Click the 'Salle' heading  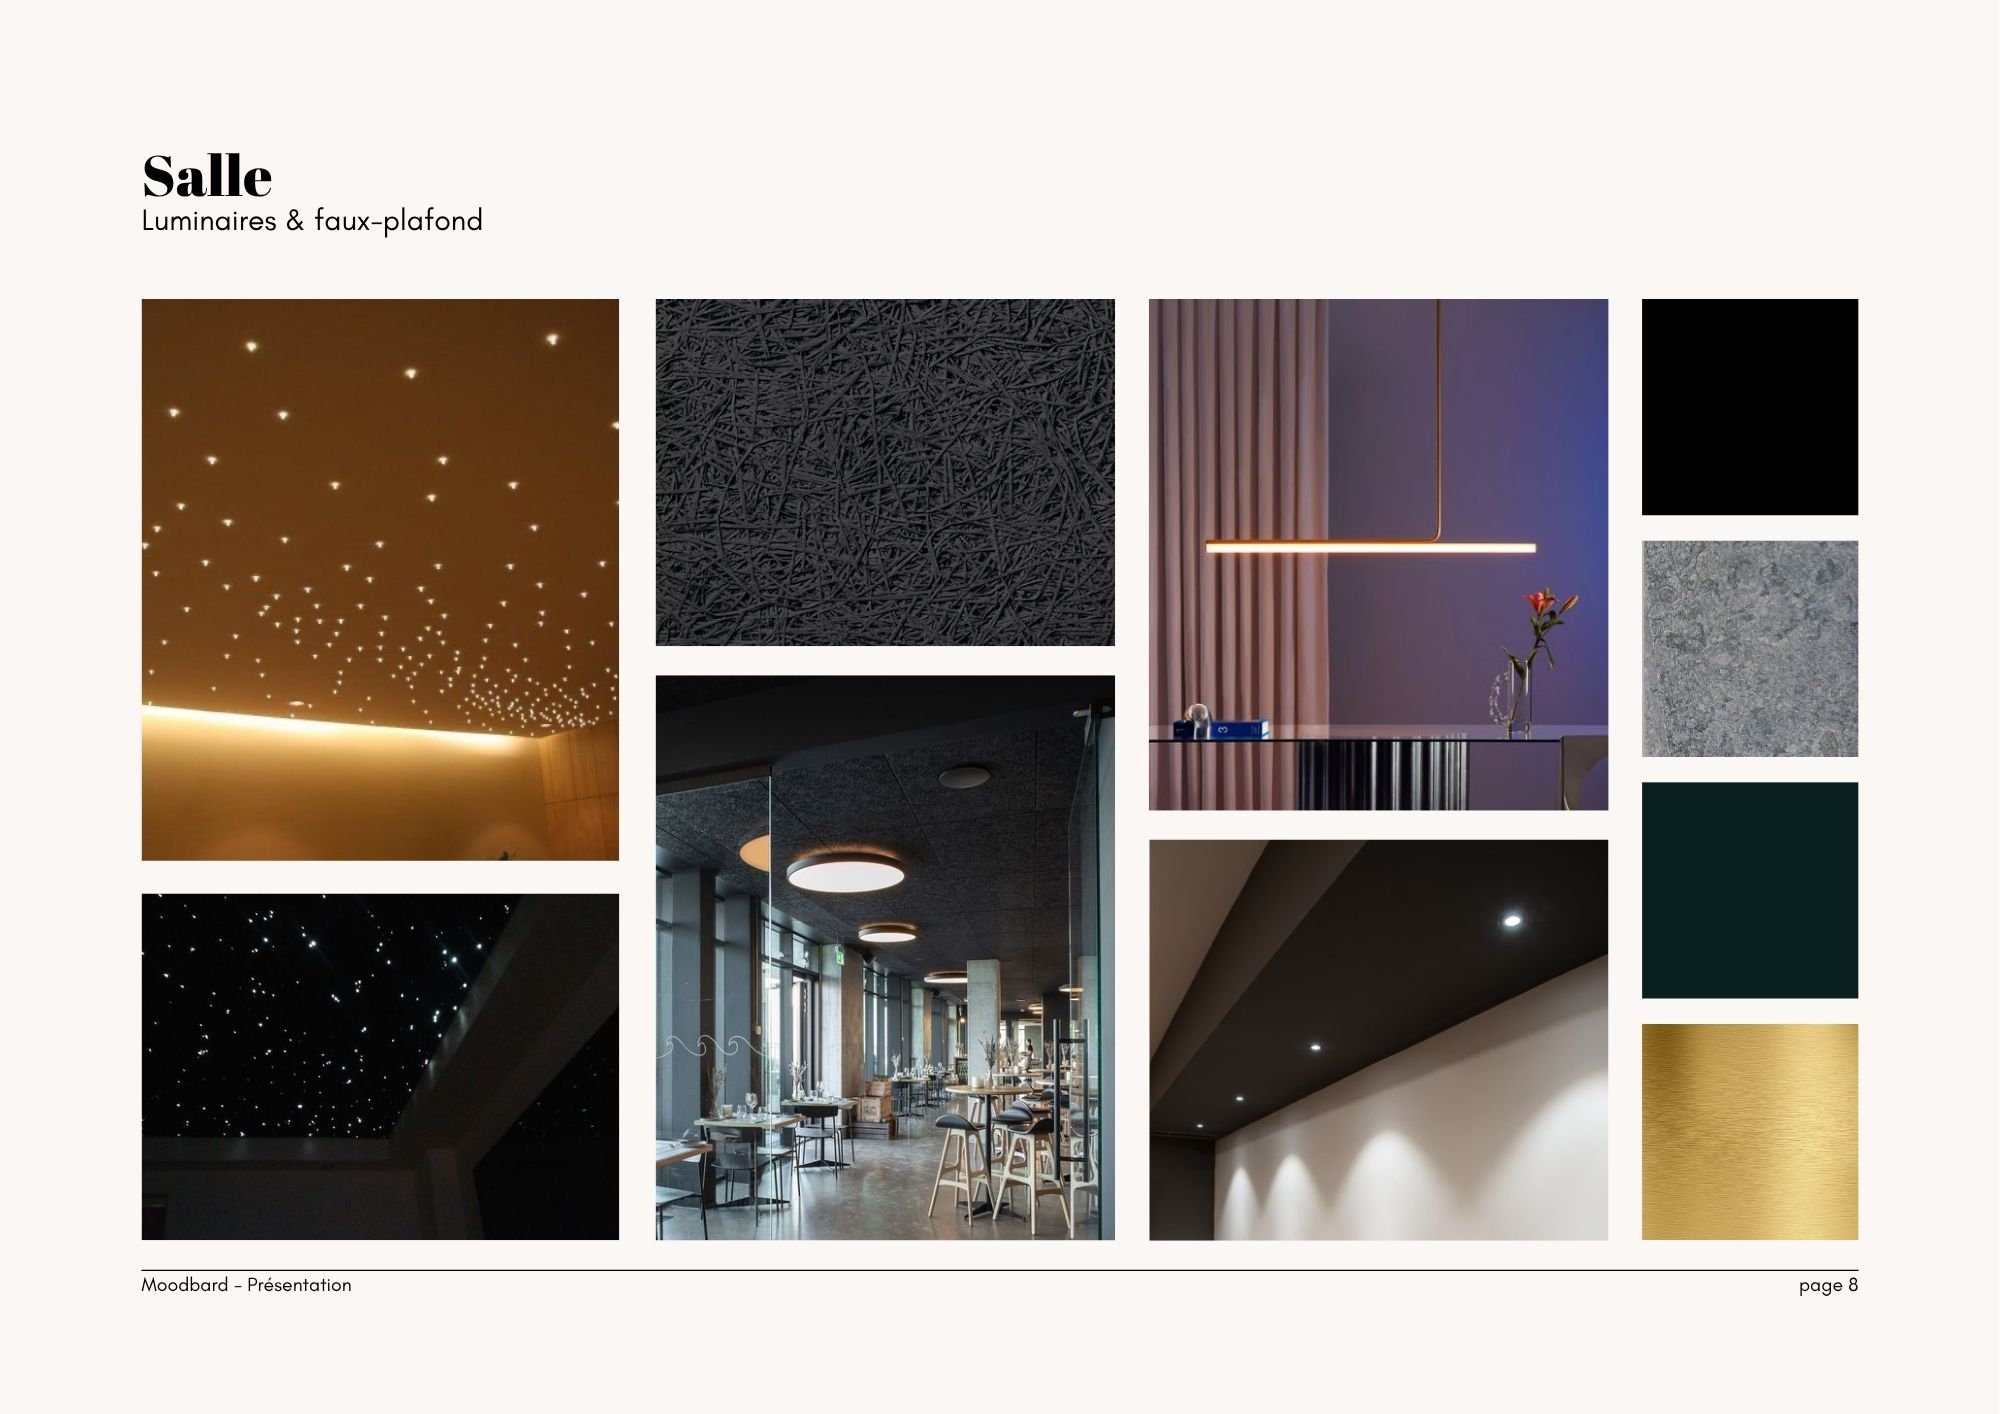click(207, 177)
